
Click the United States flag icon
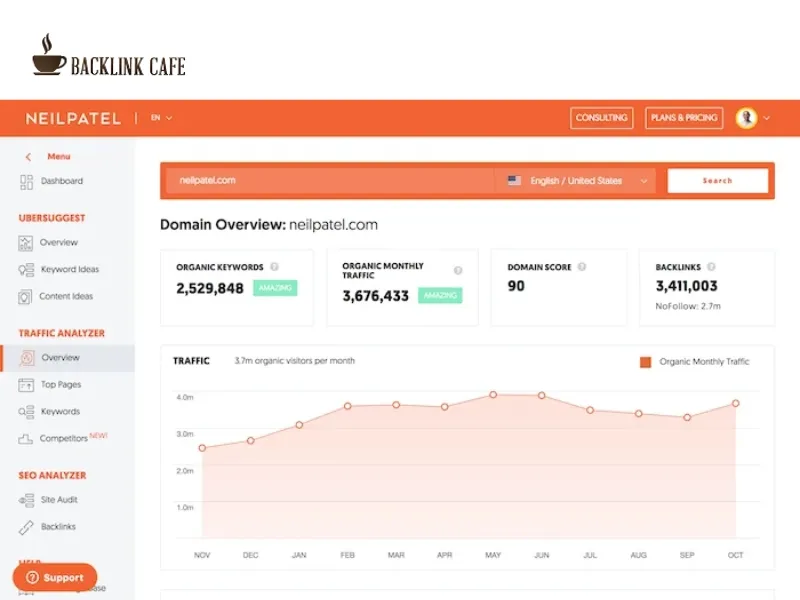[x=514, y=181]
